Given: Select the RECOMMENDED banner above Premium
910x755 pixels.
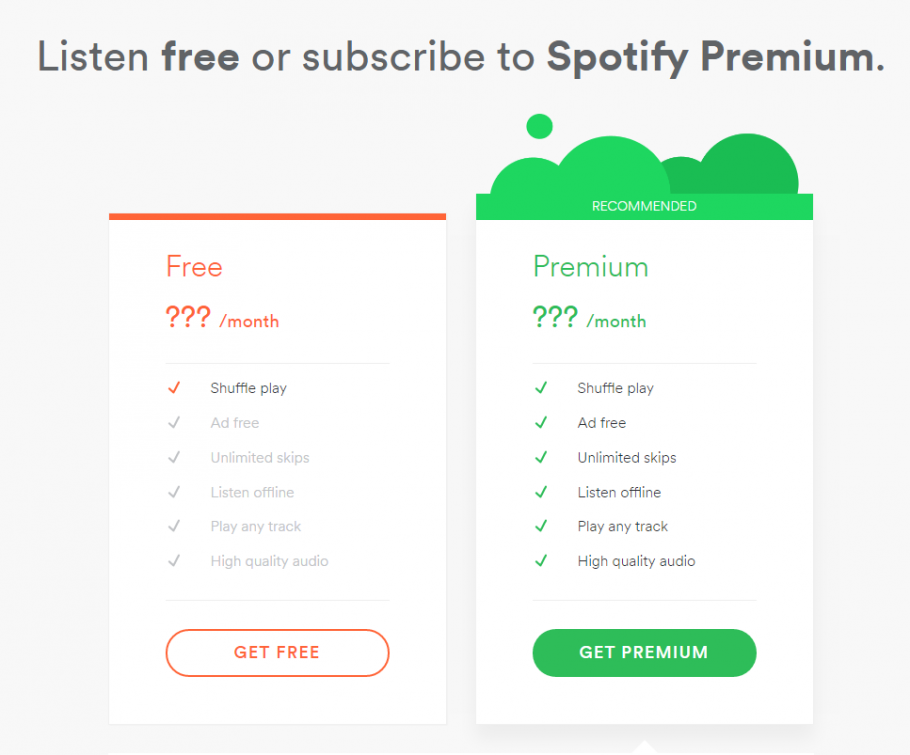Looking at the screenshot, I should [644, 207].
